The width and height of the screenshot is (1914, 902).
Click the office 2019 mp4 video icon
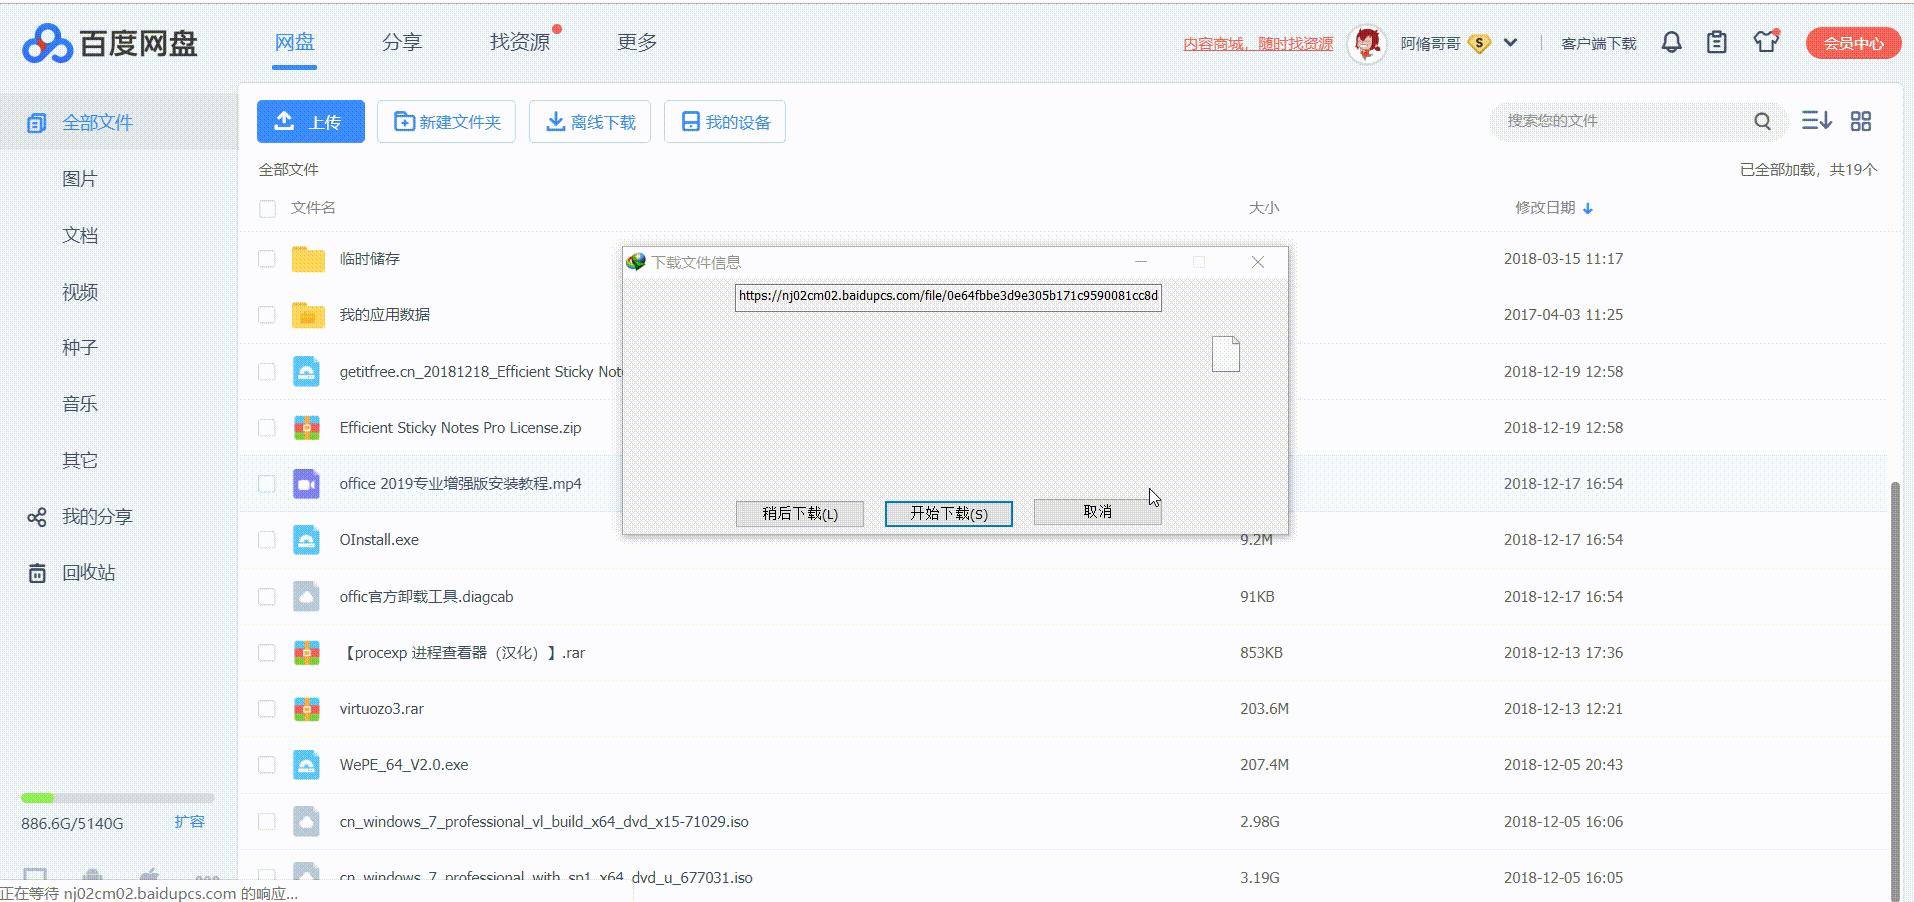306,484
